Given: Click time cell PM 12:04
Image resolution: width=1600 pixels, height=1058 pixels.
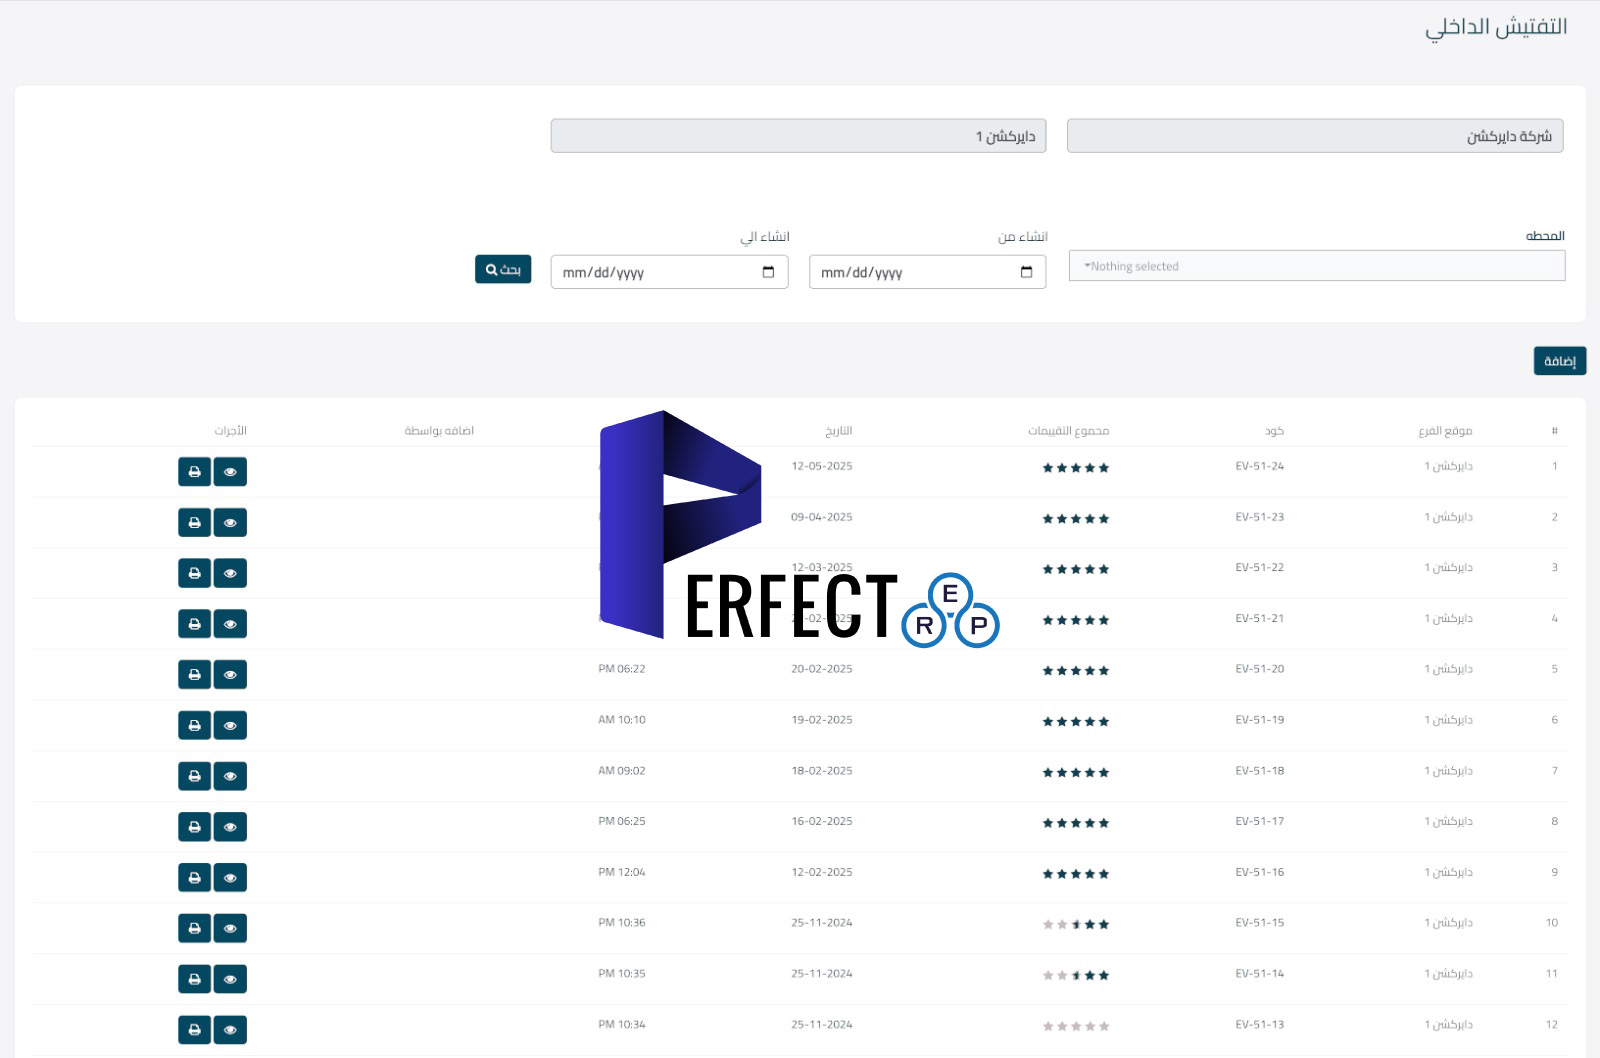Looking at the screenshot, I should click(622, 872).
